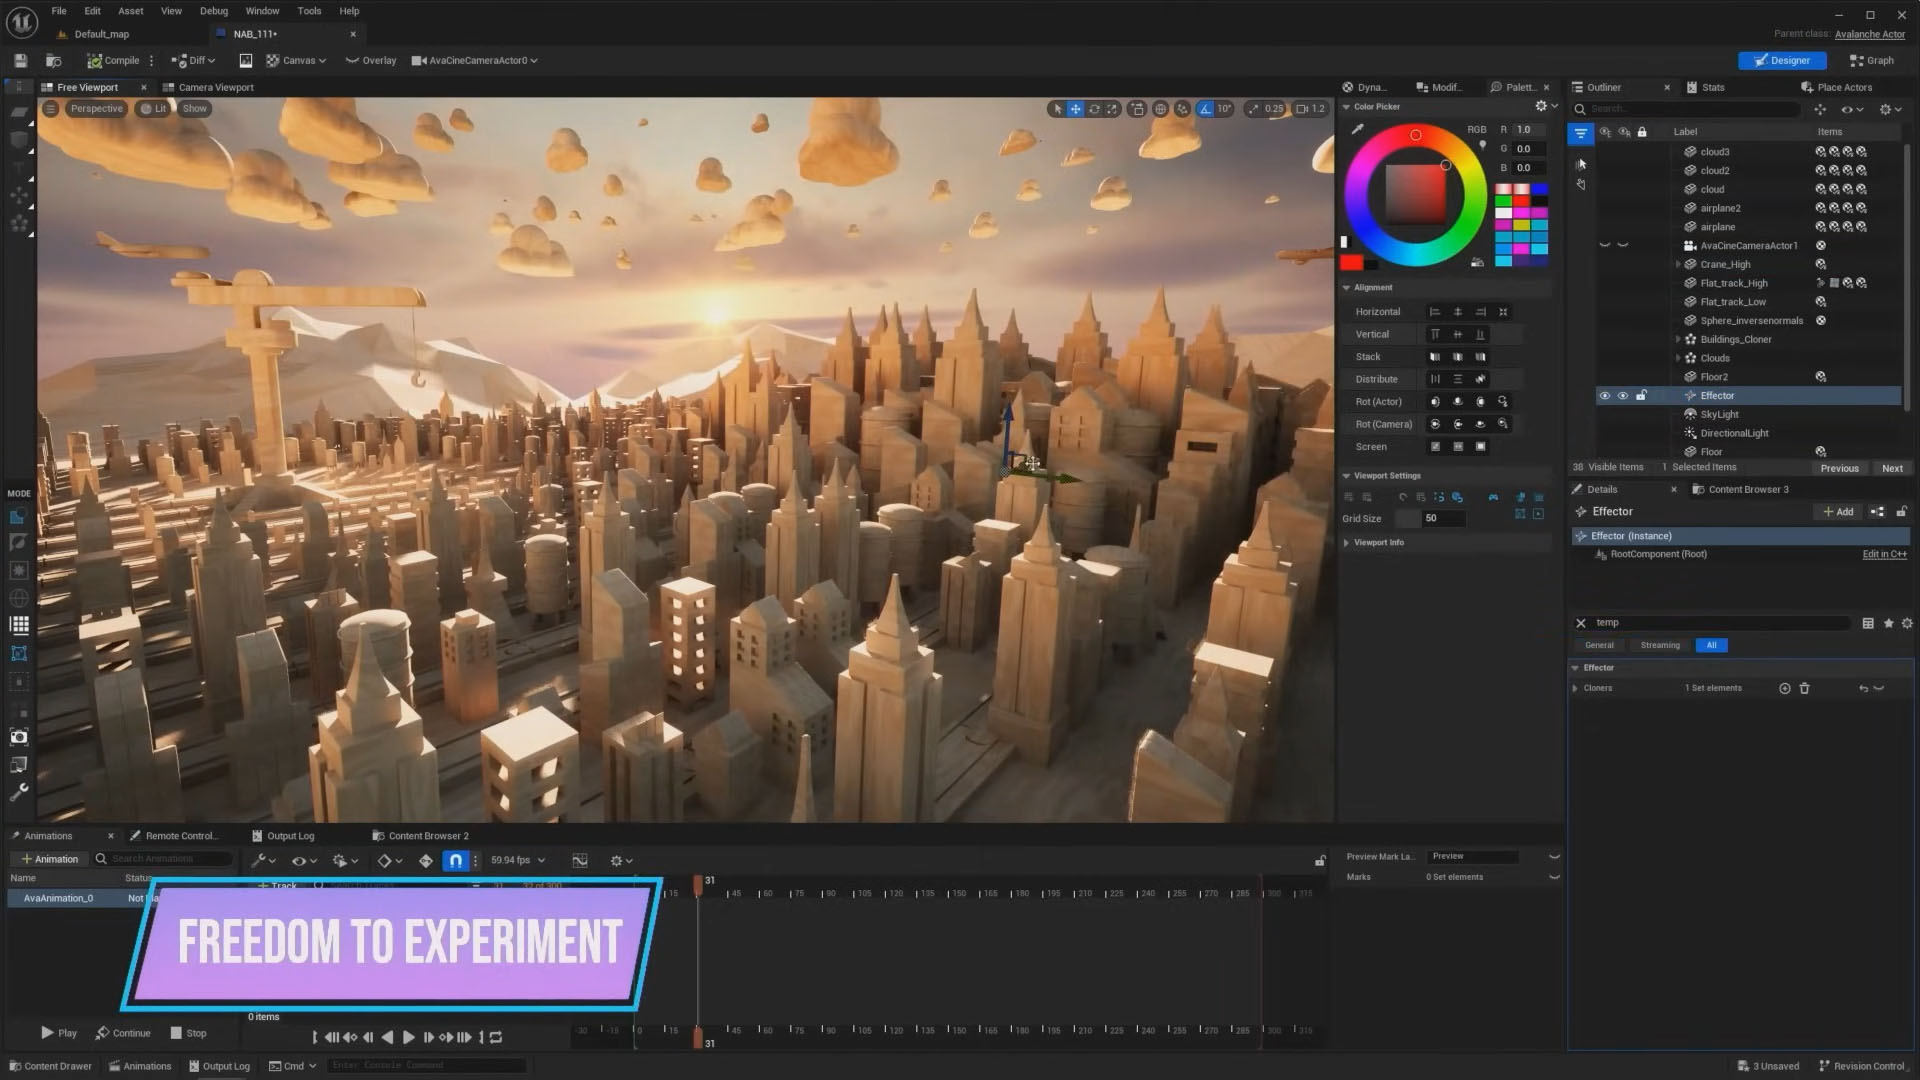This screenshot has height=1080, width=1920.
Task: Expand the Buildings_Cloner tree item
Action: coord(1678,339)
